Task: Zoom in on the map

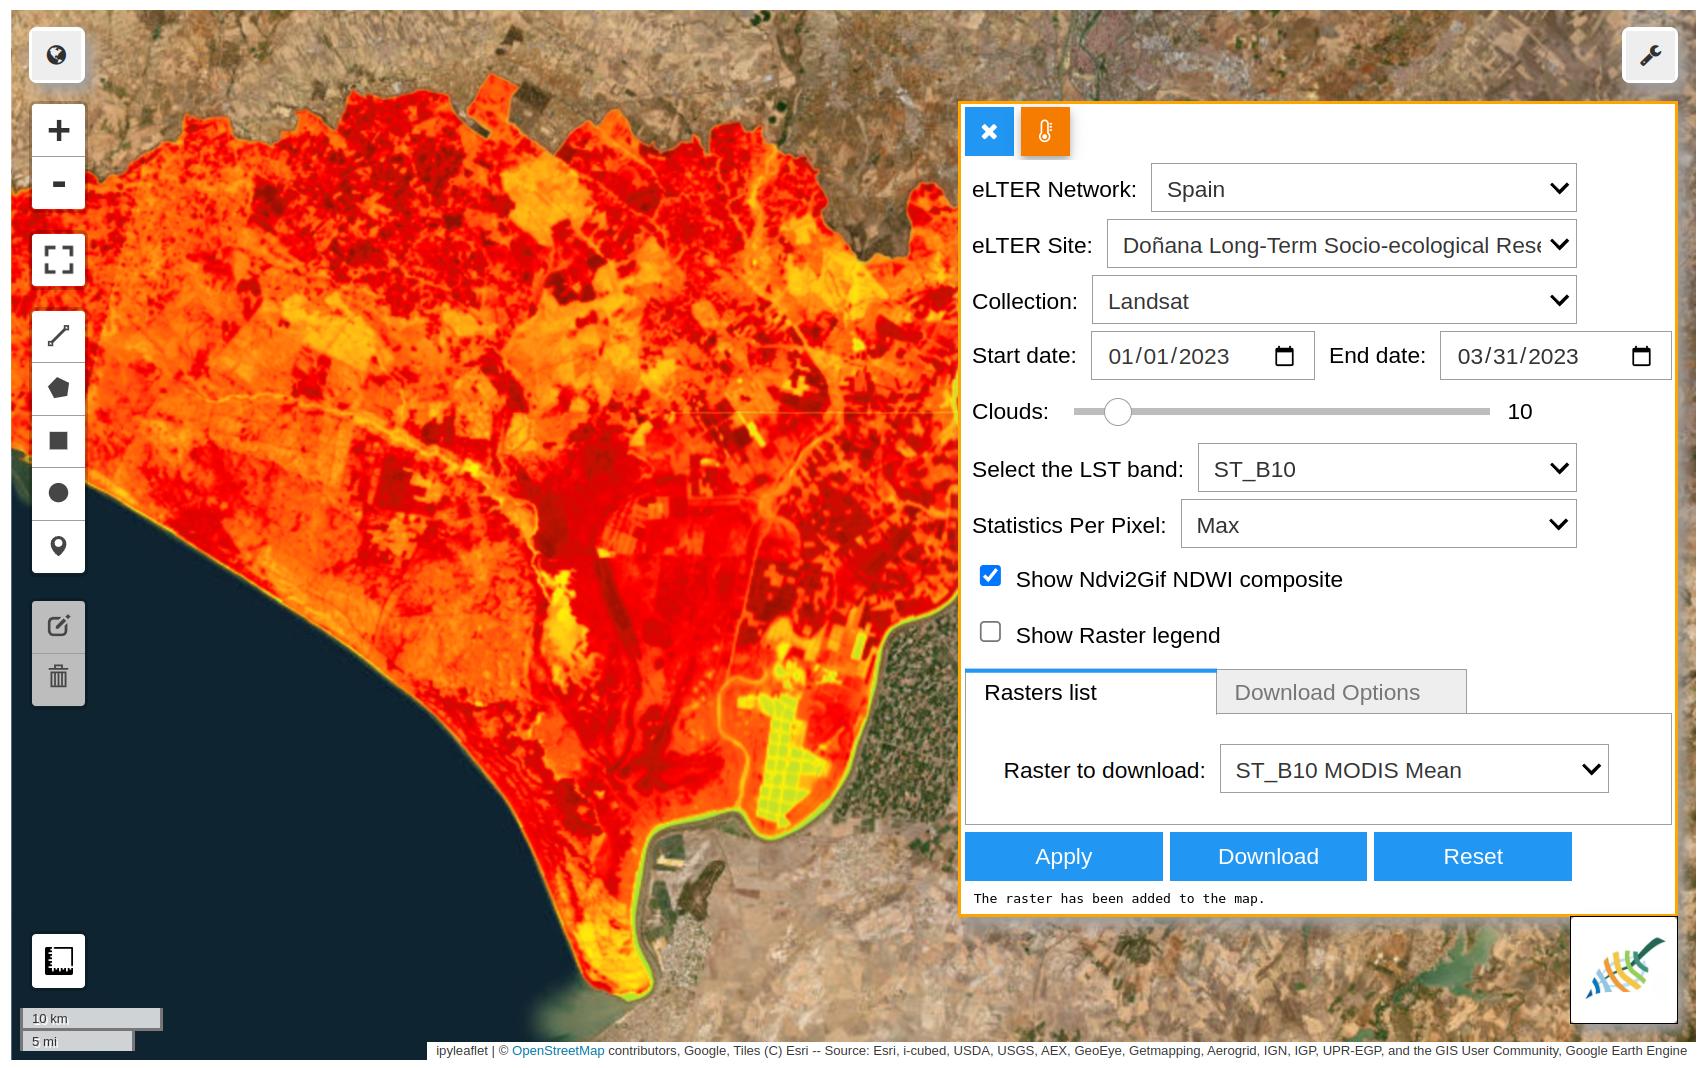Action: (58, 130)
